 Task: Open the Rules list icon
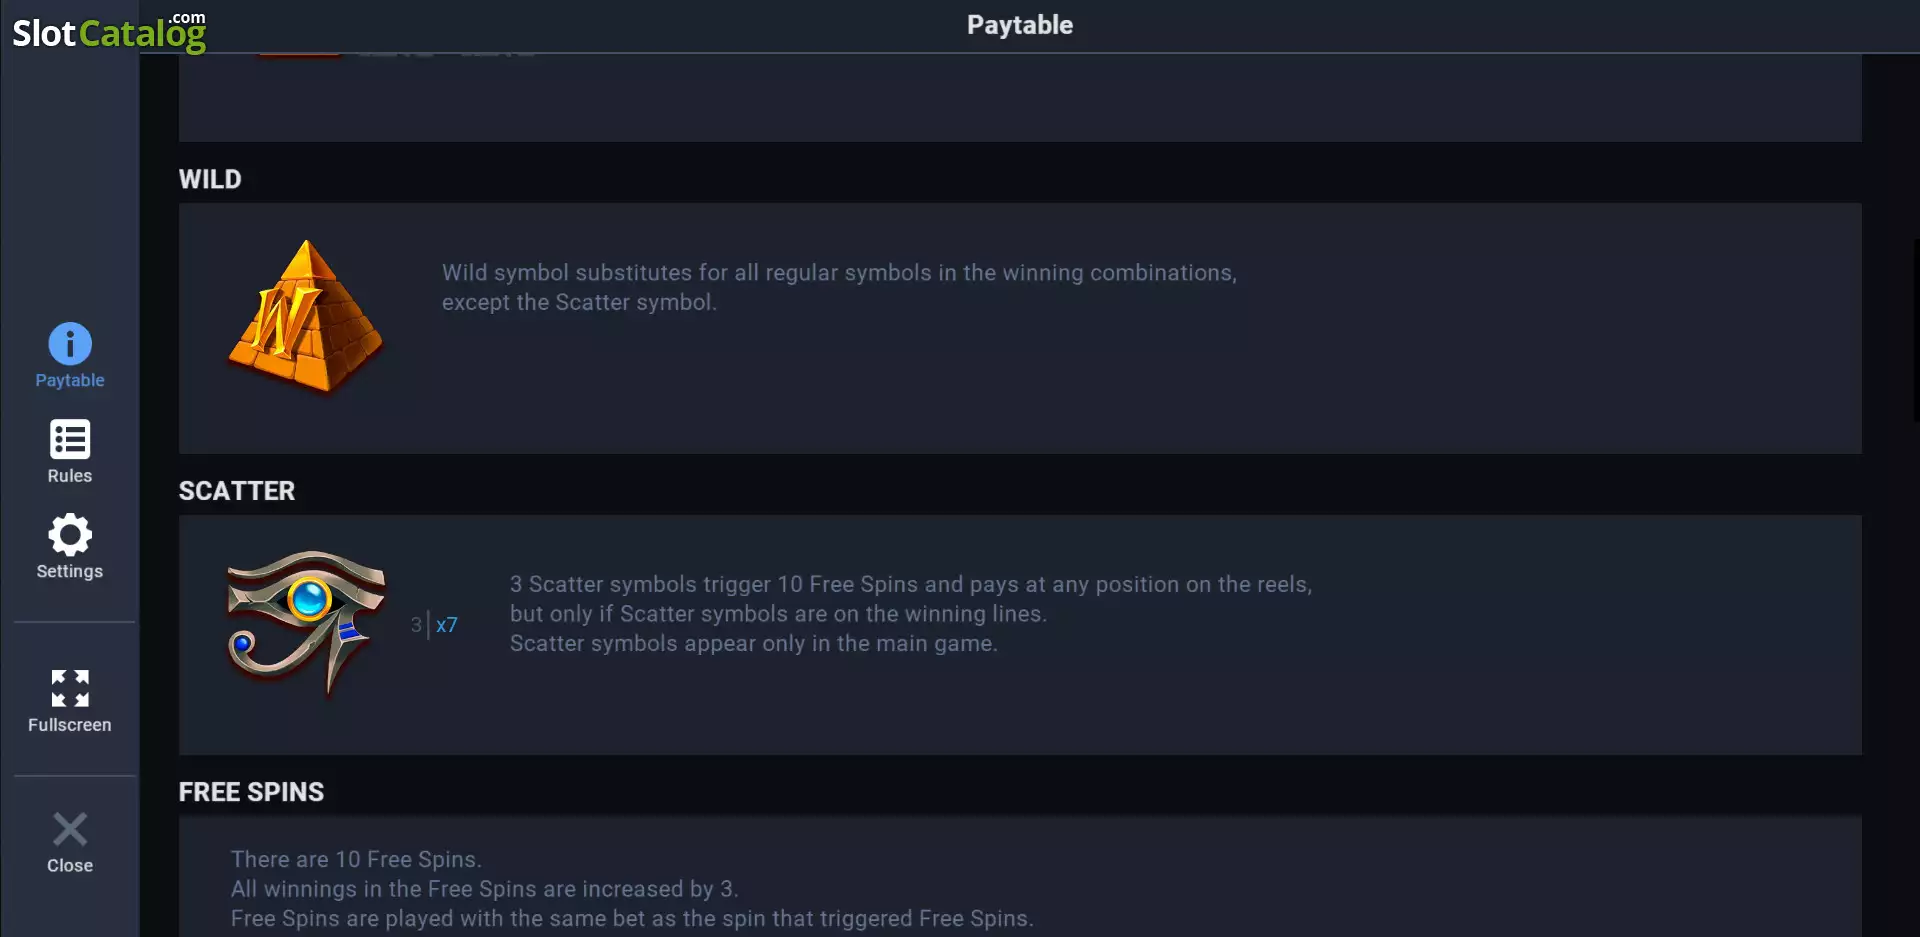[x=70, y=439]
